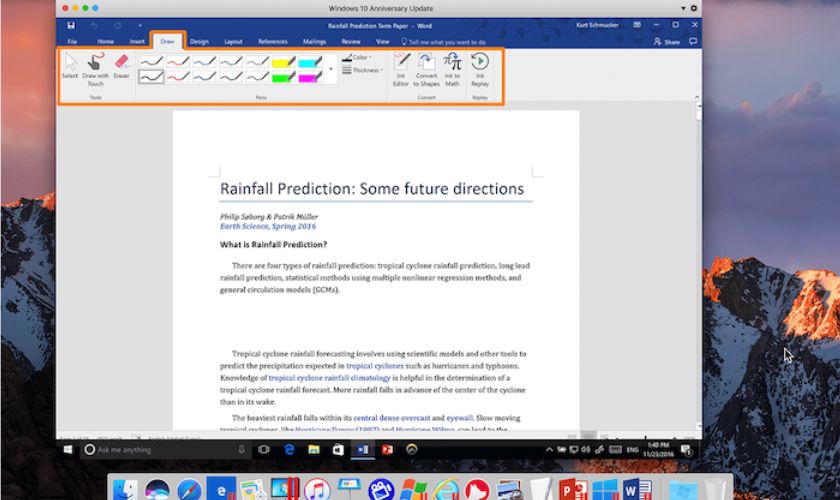Switch to the Design tab

click(199, 41)
